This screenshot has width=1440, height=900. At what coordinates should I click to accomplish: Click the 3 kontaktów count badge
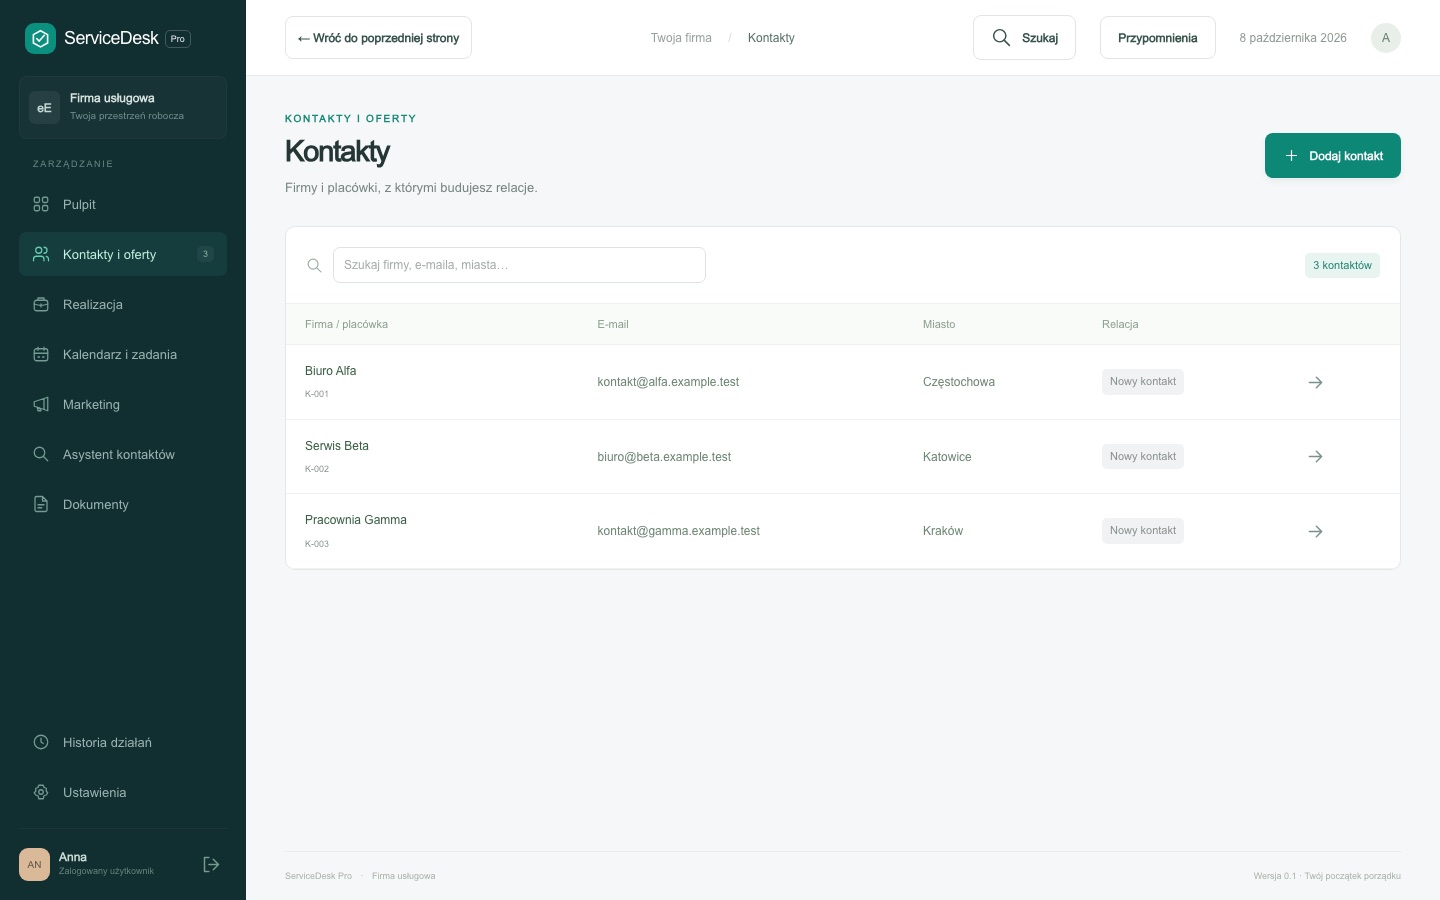pos(1342,265)
